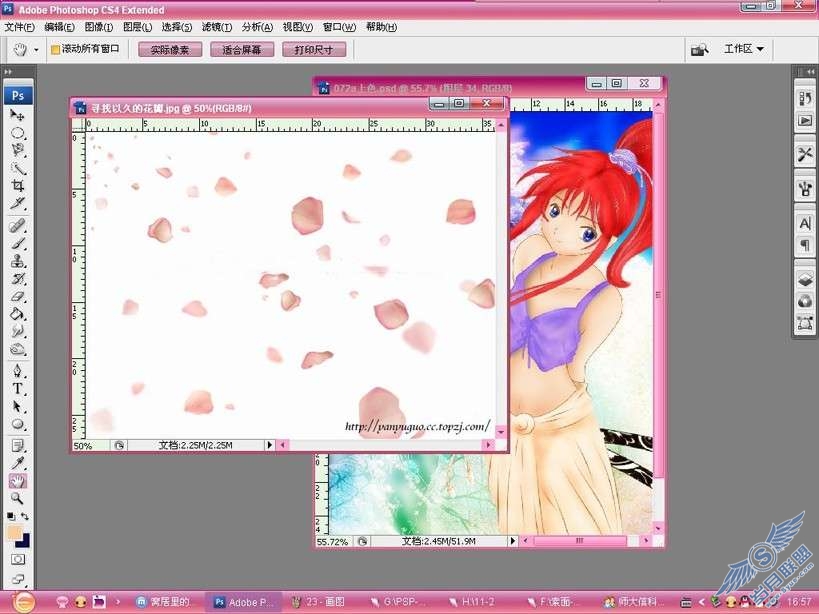Select the Elliptical Marquee tool
Image resolution: width=819 pixels, height=614 pixels.
(x=17, y=133)
